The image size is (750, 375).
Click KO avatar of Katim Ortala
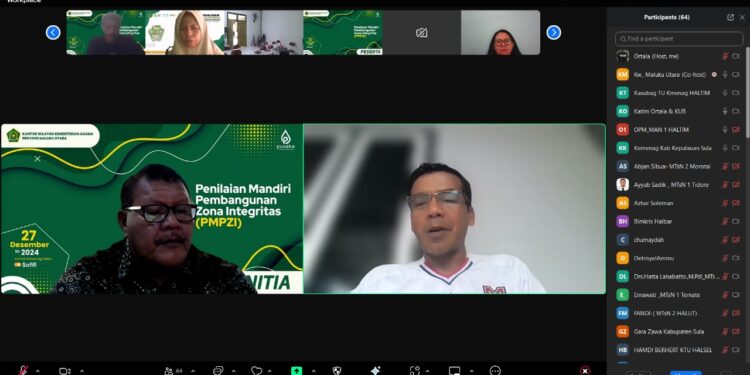[622, 111]
